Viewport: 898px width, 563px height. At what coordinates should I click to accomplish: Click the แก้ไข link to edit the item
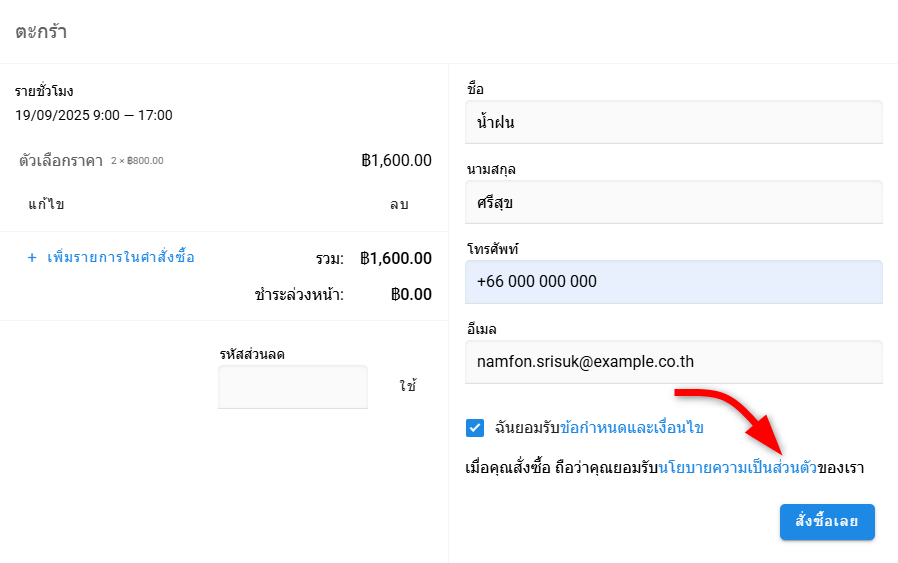(46, 205)
